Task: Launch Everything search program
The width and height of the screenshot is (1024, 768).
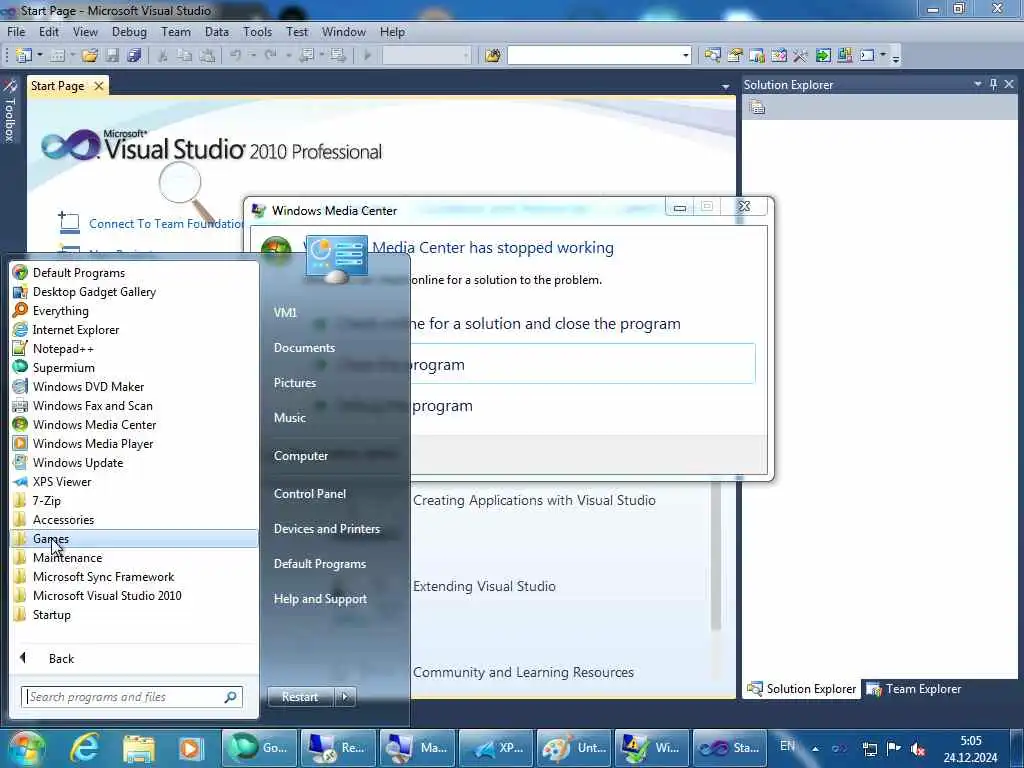Action: click(134, 310)
